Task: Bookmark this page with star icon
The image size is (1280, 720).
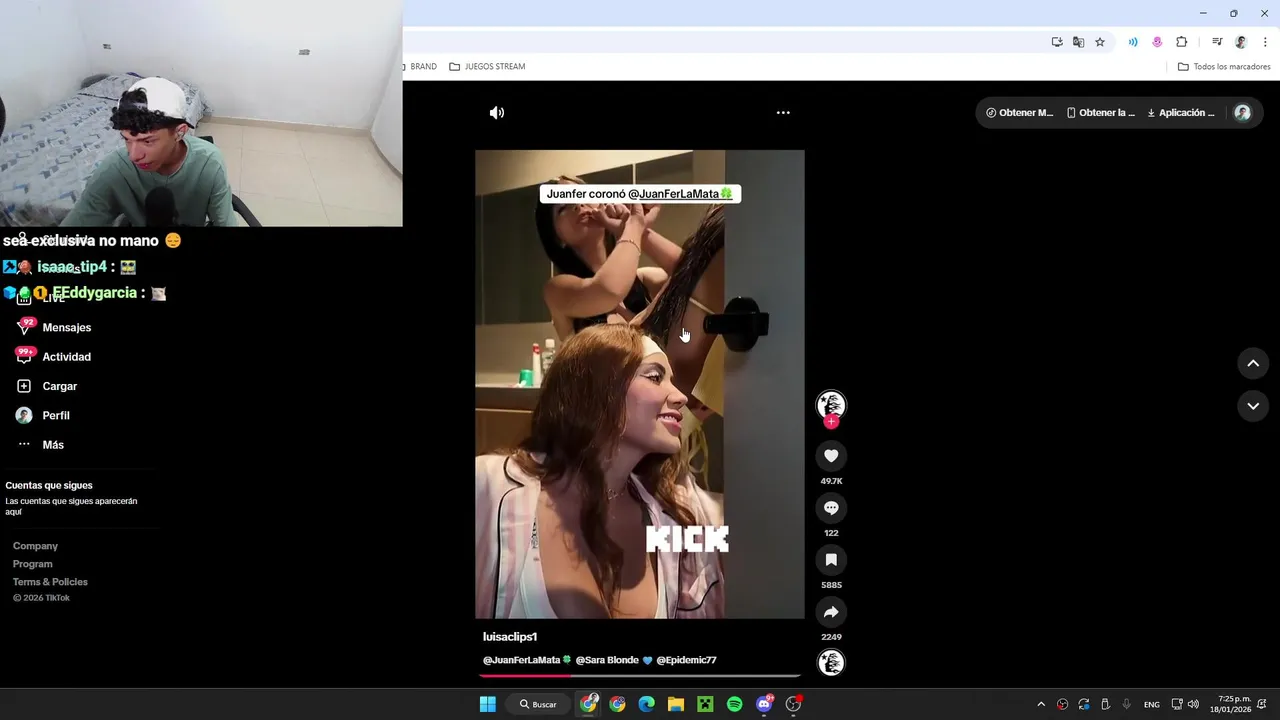Action: (1100, 42)
